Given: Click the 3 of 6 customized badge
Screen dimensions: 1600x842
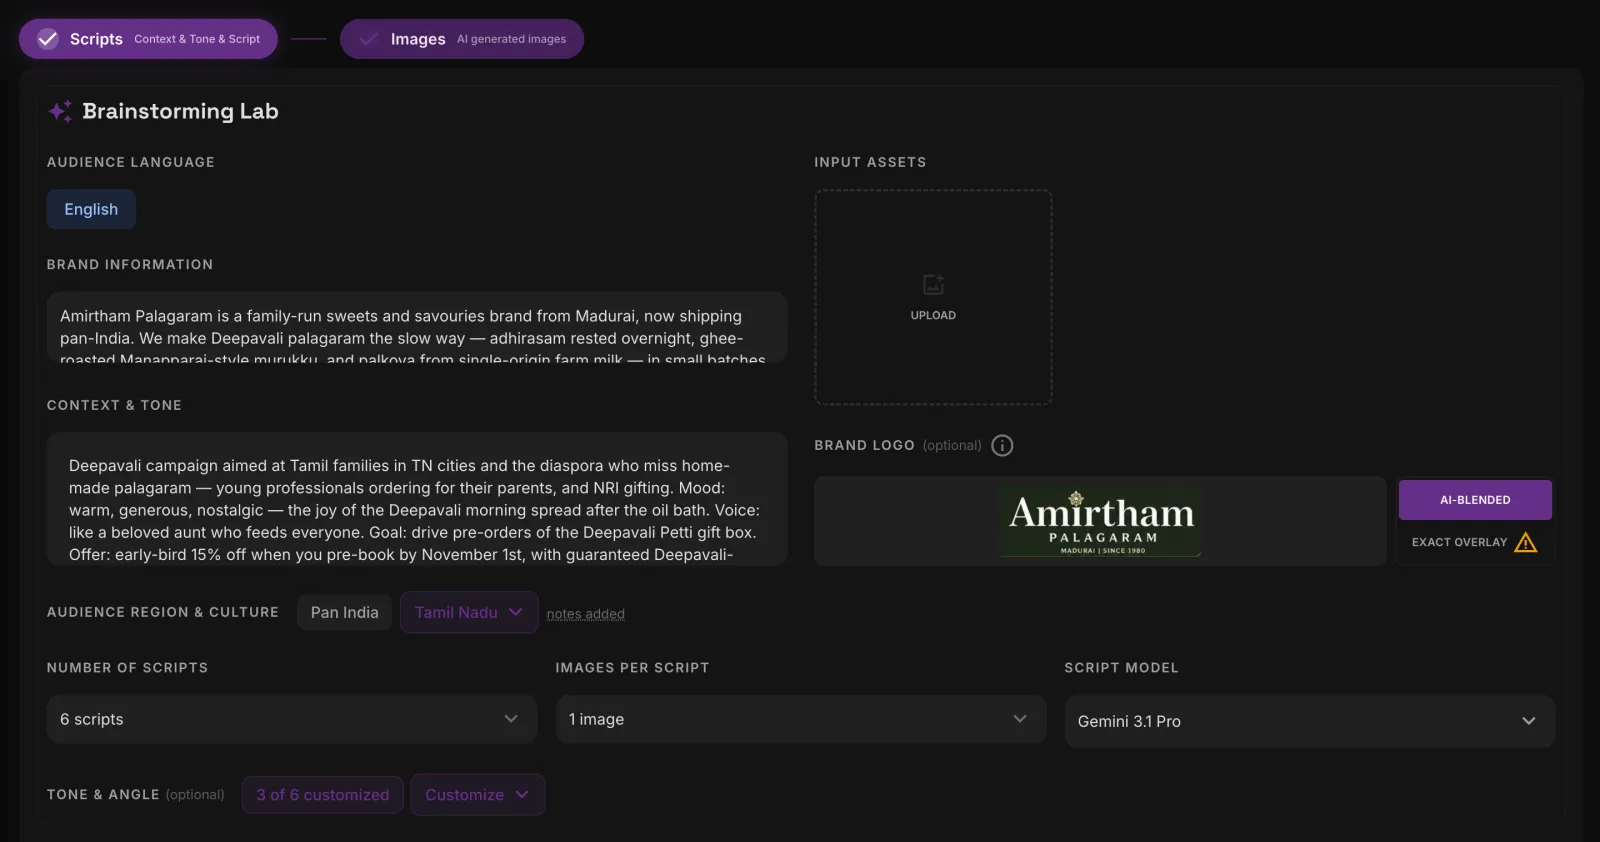Looking at the screenshot, I should pos(323,794).
